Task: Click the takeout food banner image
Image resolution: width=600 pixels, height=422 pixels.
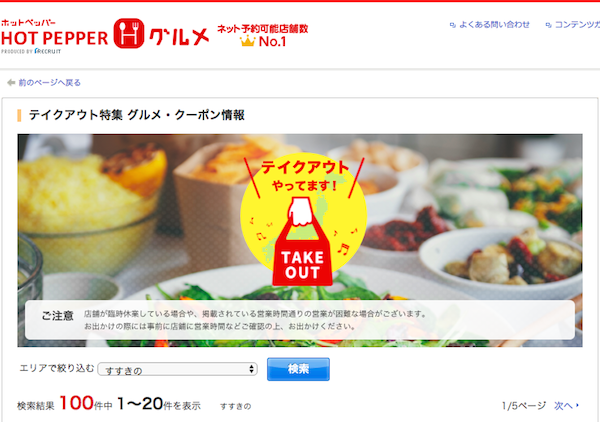Action: click(x=300, y=240)
